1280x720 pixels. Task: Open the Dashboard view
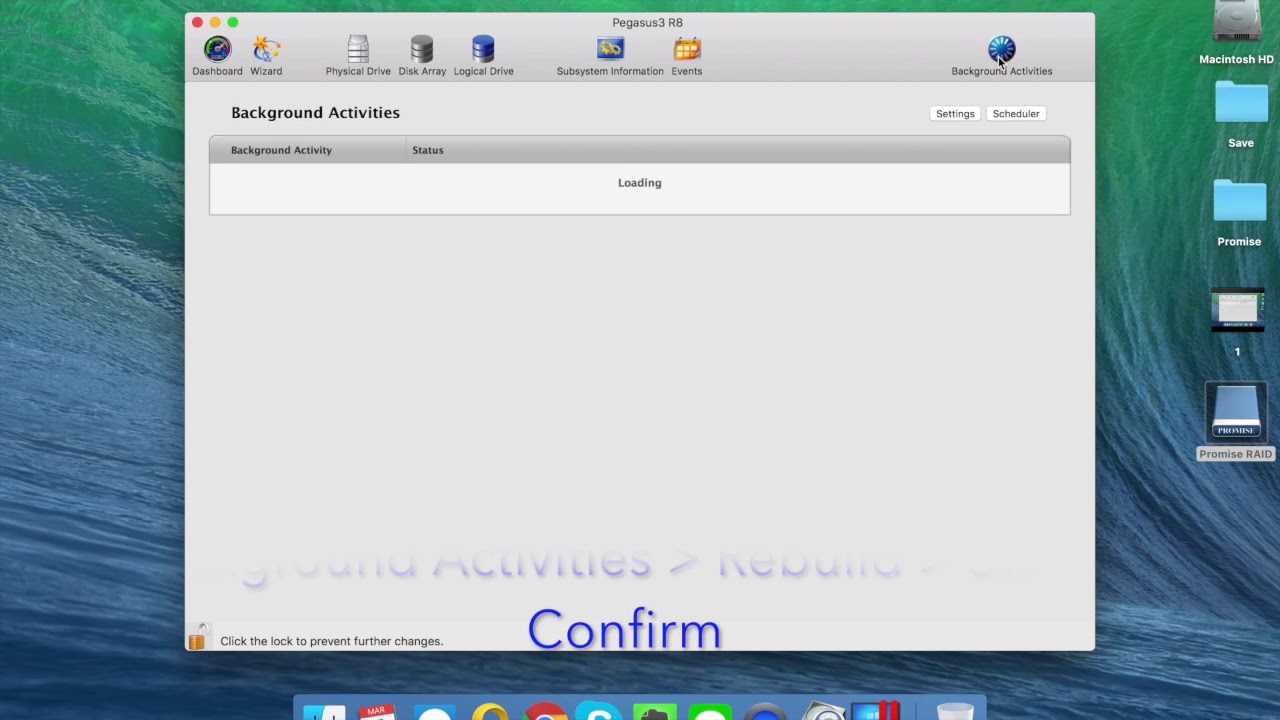pos(217,56)
